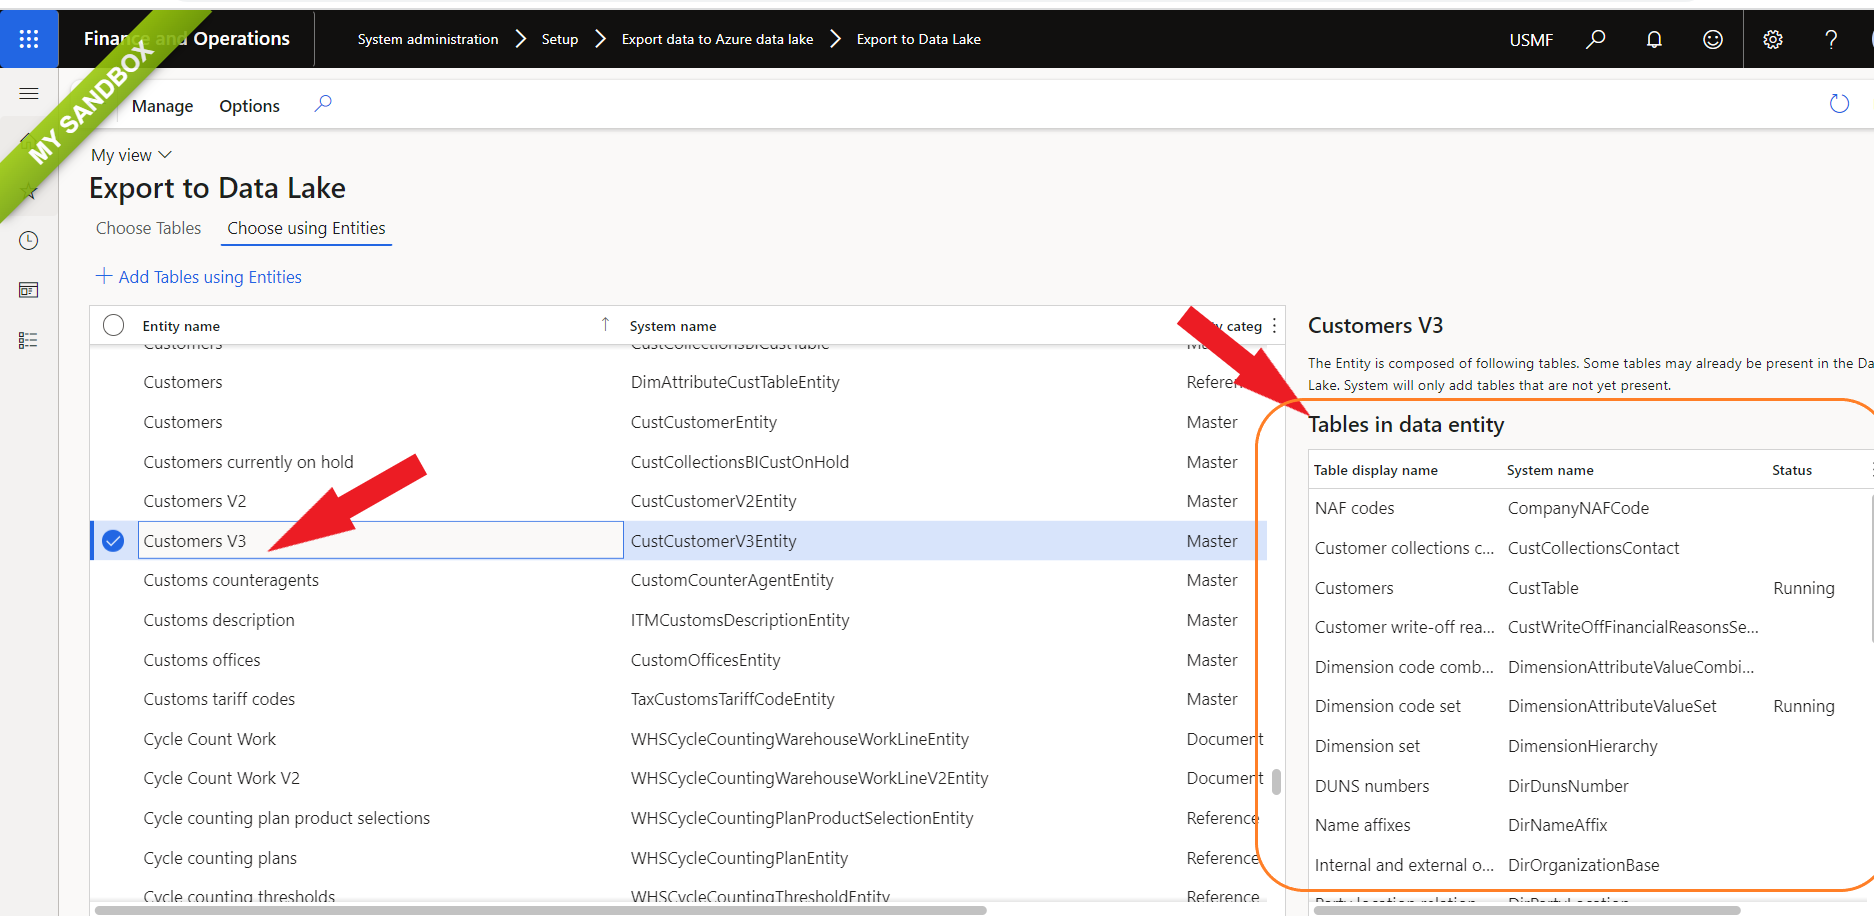Viewport: 1874px width, 916px height.
Task: Expand the My view dropdown
Action: pyautogui.click(x=132, y=155)
